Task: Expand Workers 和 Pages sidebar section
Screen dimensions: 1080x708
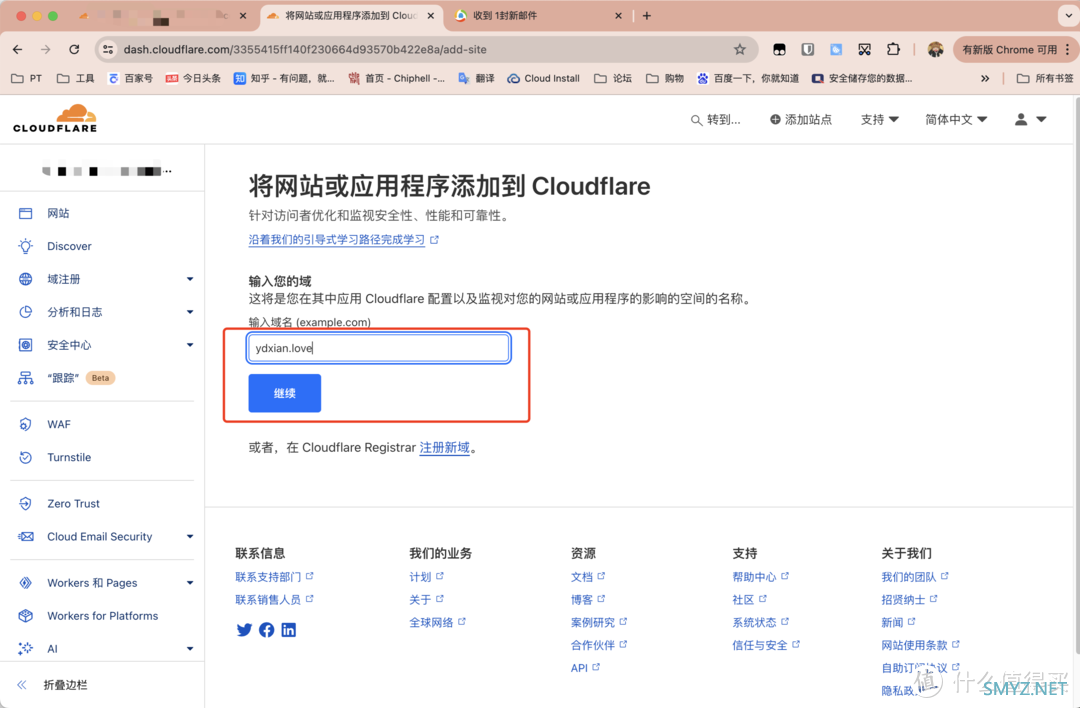Action: (x=189, y=583)
